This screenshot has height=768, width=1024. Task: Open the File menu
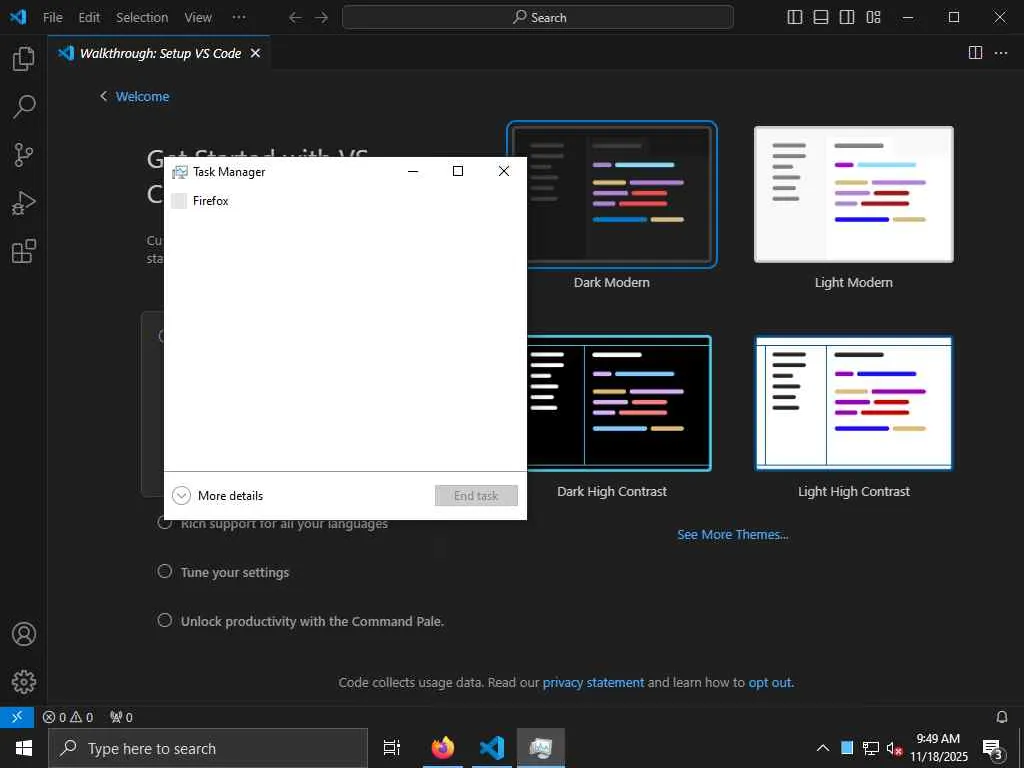52,18
